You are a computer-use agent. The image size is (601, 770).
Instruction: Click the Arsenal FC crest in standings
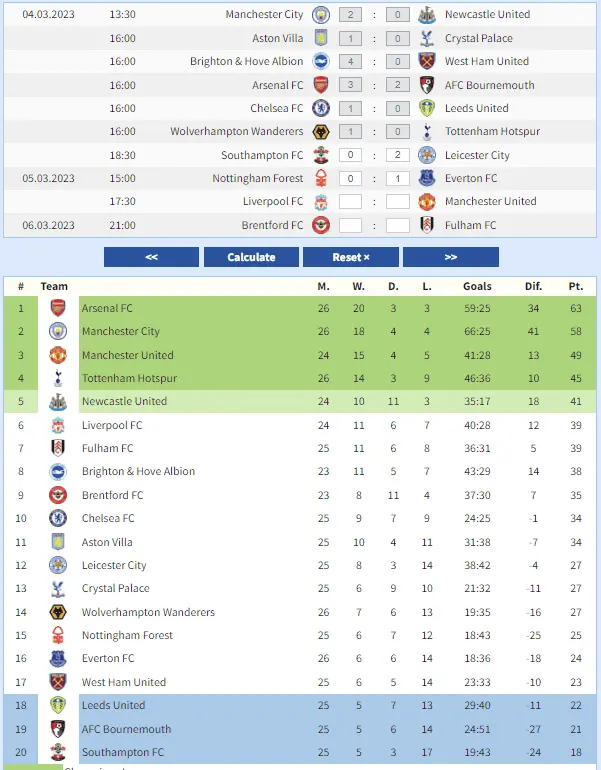pos(58,308)
